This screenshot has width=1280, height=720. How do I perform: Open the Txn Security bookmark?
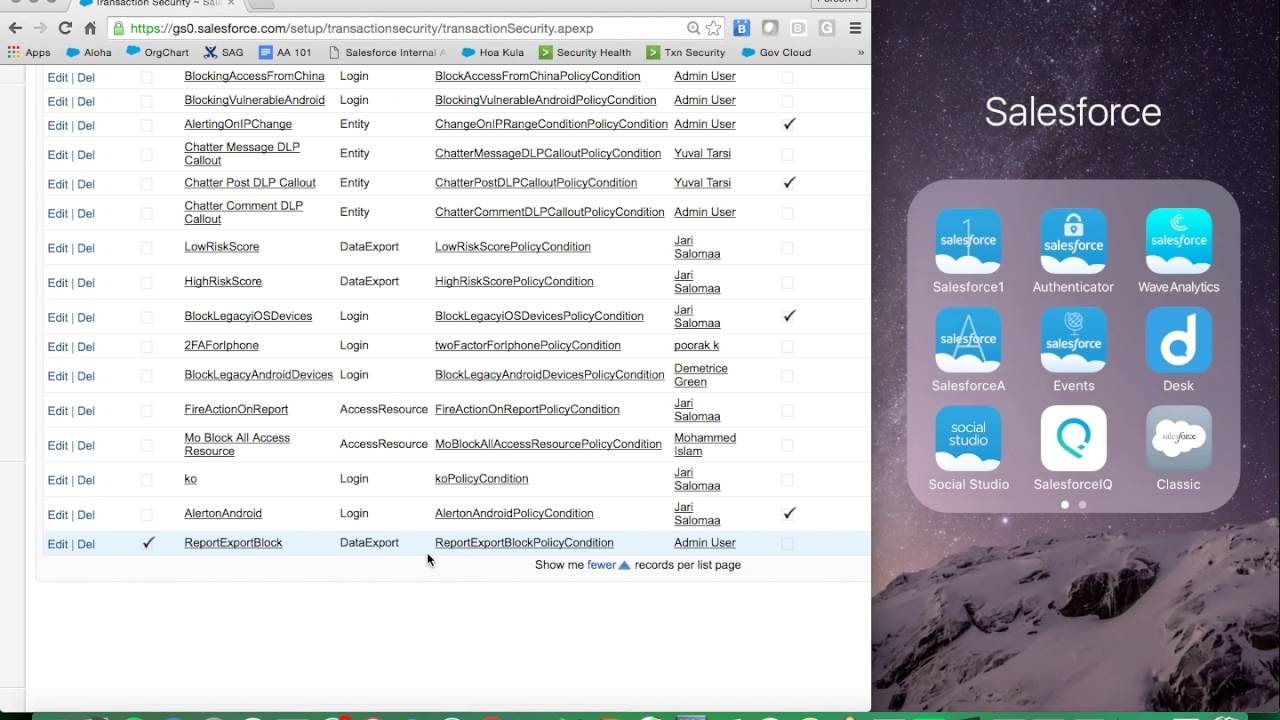[686, 52]
